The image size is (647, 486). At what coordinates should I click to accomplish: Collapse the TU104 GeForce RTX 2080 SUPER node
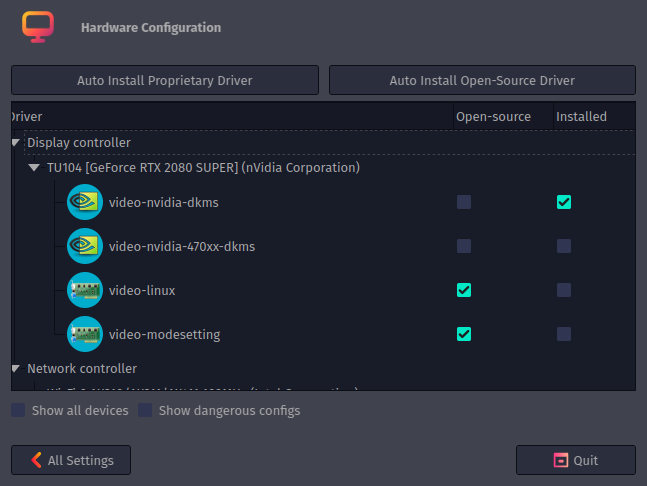click(34, 168)
